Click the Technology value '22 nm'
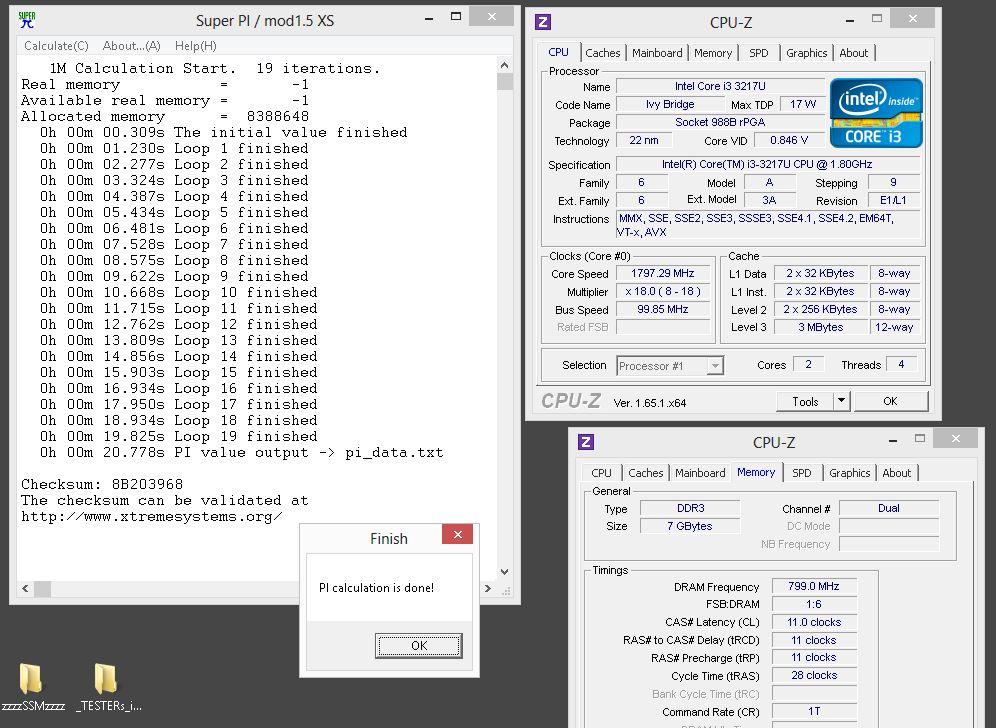 643,140
